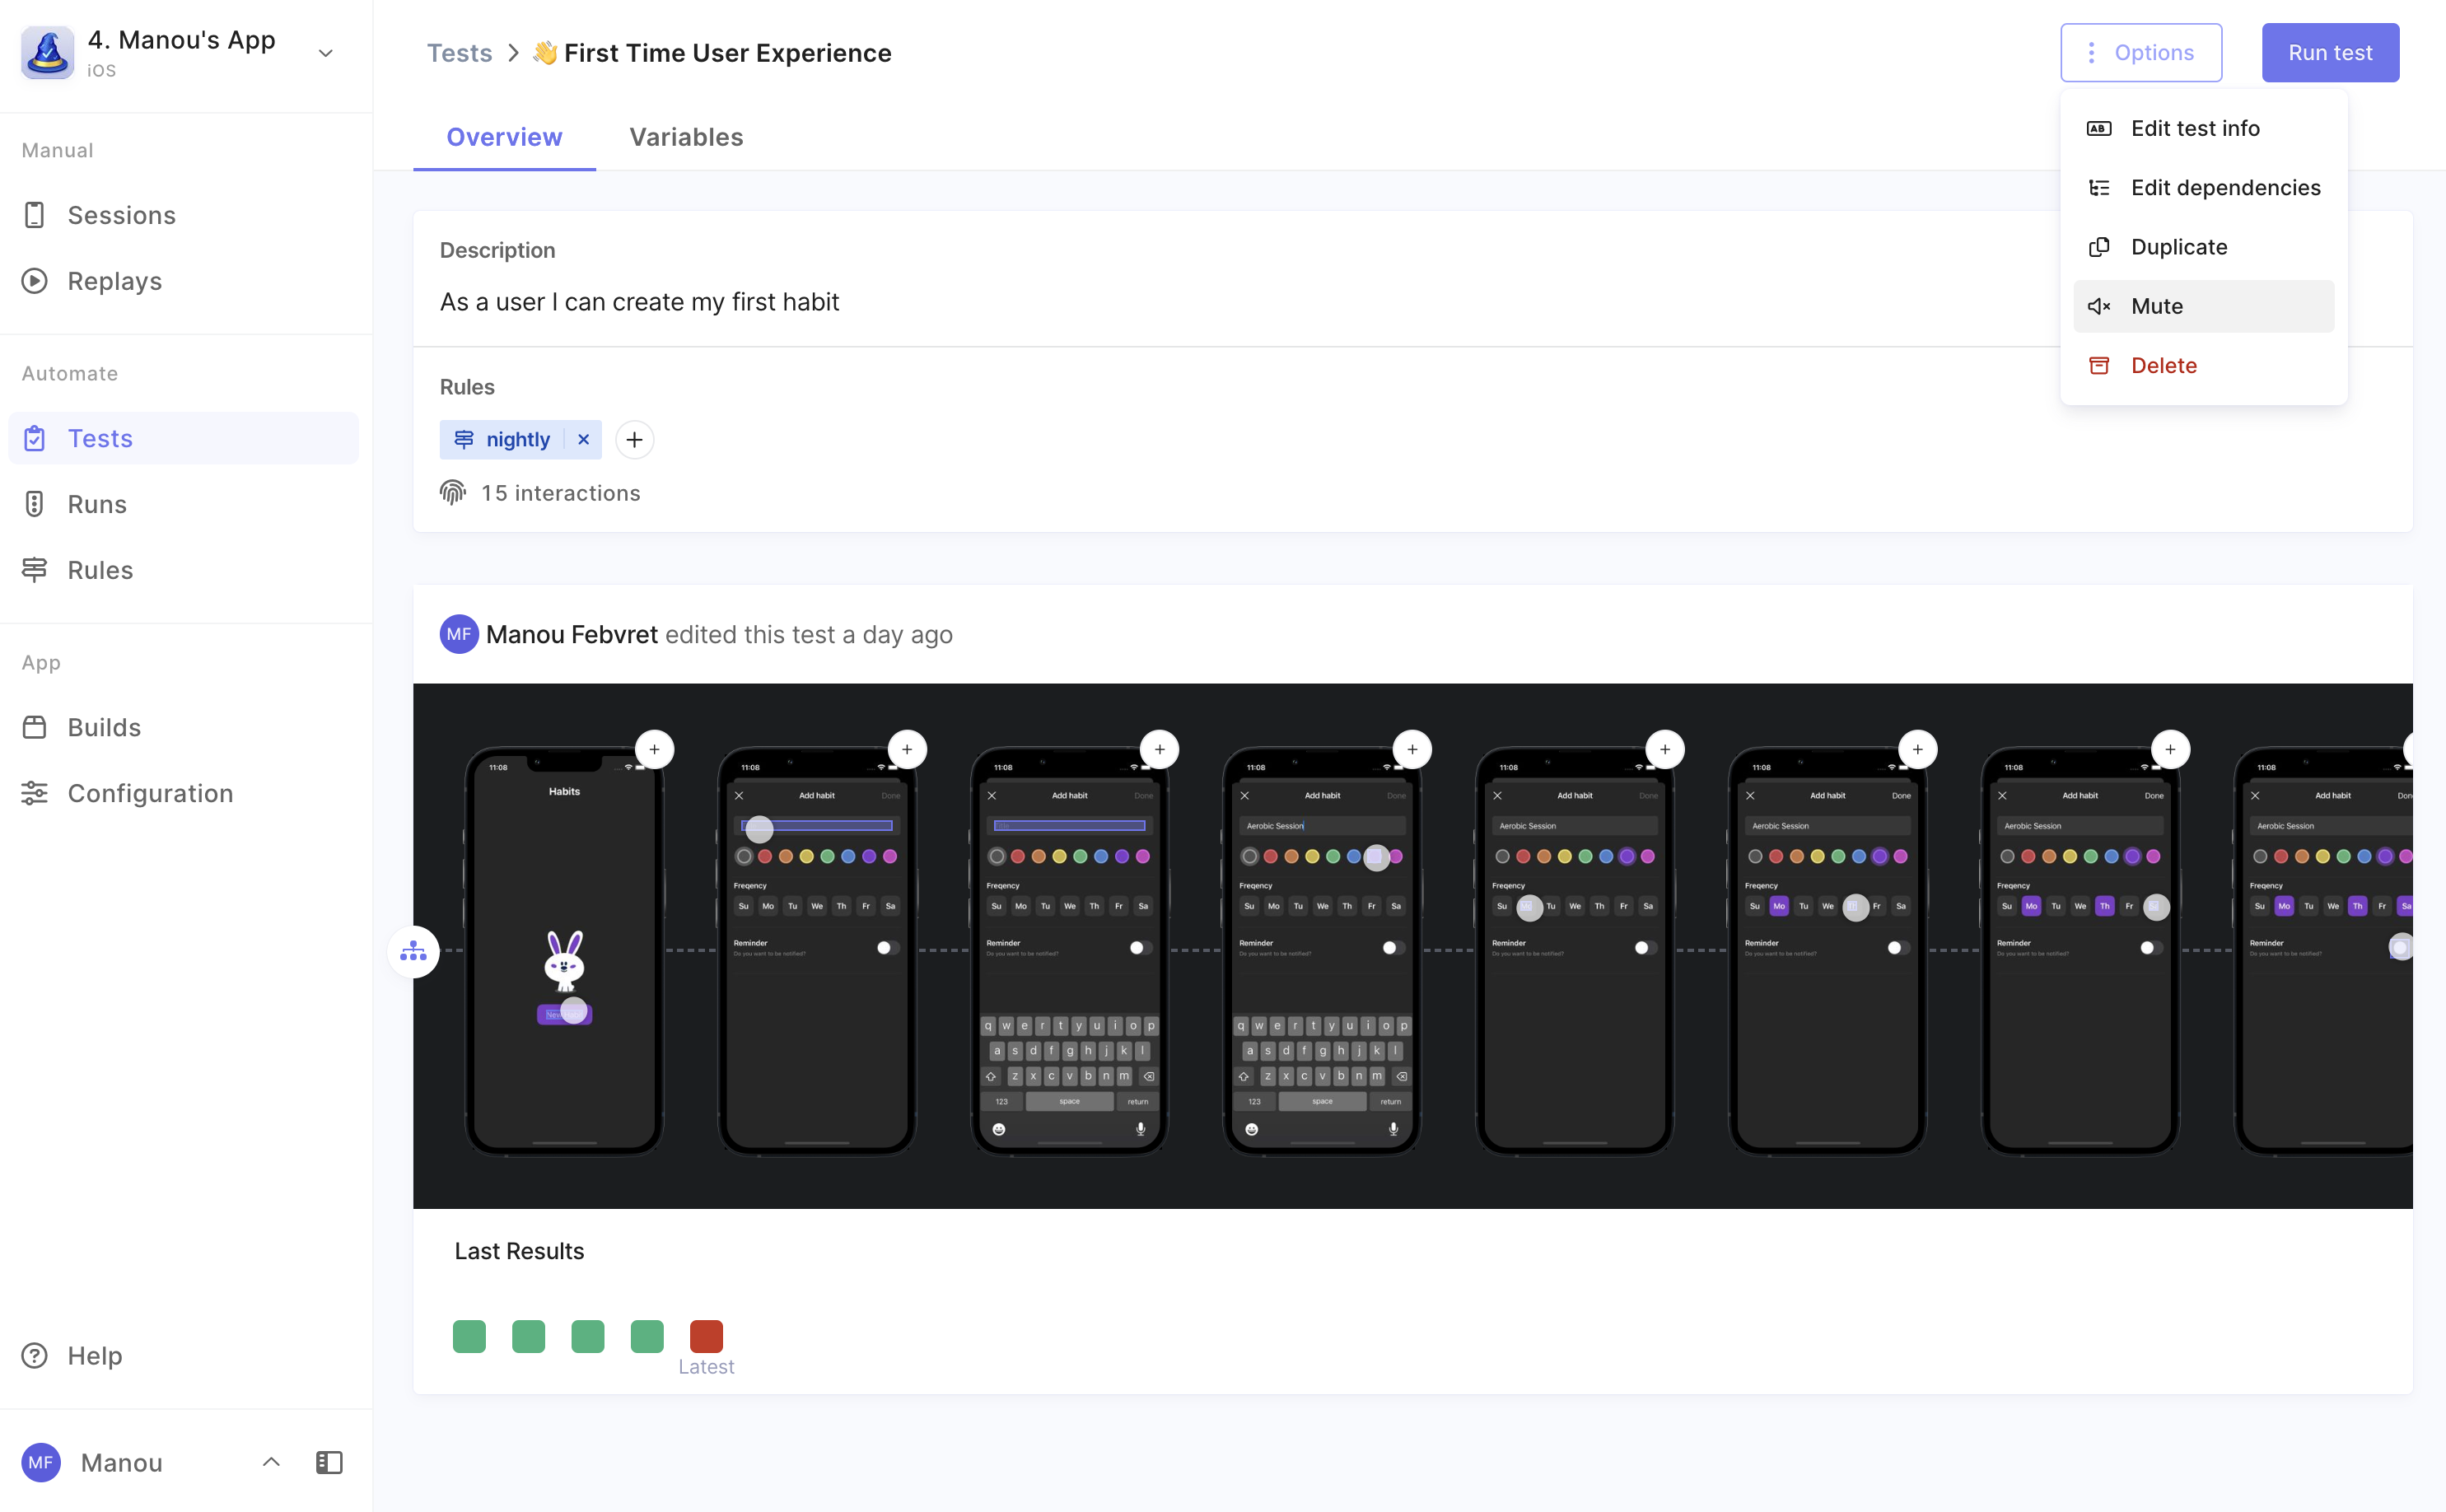
Task: Select Delete from the options menu
Action: 2163,365
